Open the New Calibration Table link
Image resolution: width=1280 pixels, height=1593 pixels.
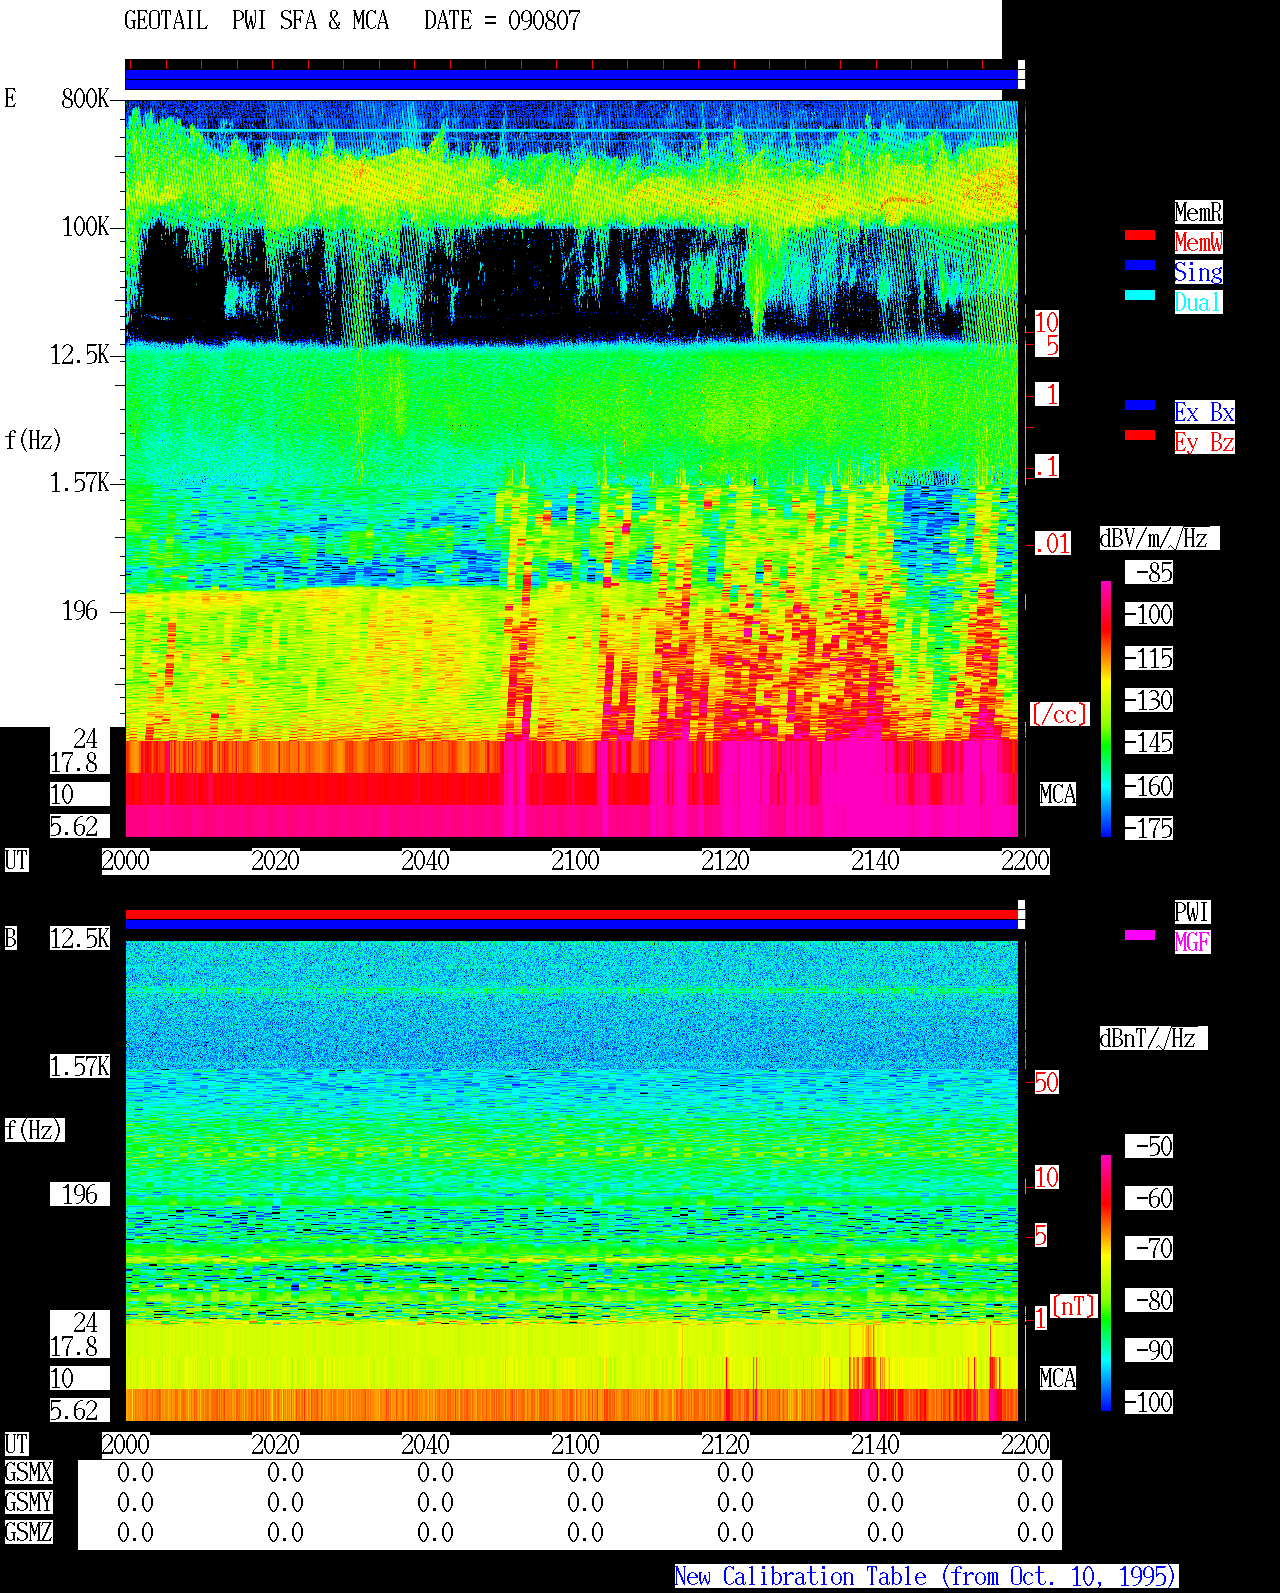click(926, 1577)
